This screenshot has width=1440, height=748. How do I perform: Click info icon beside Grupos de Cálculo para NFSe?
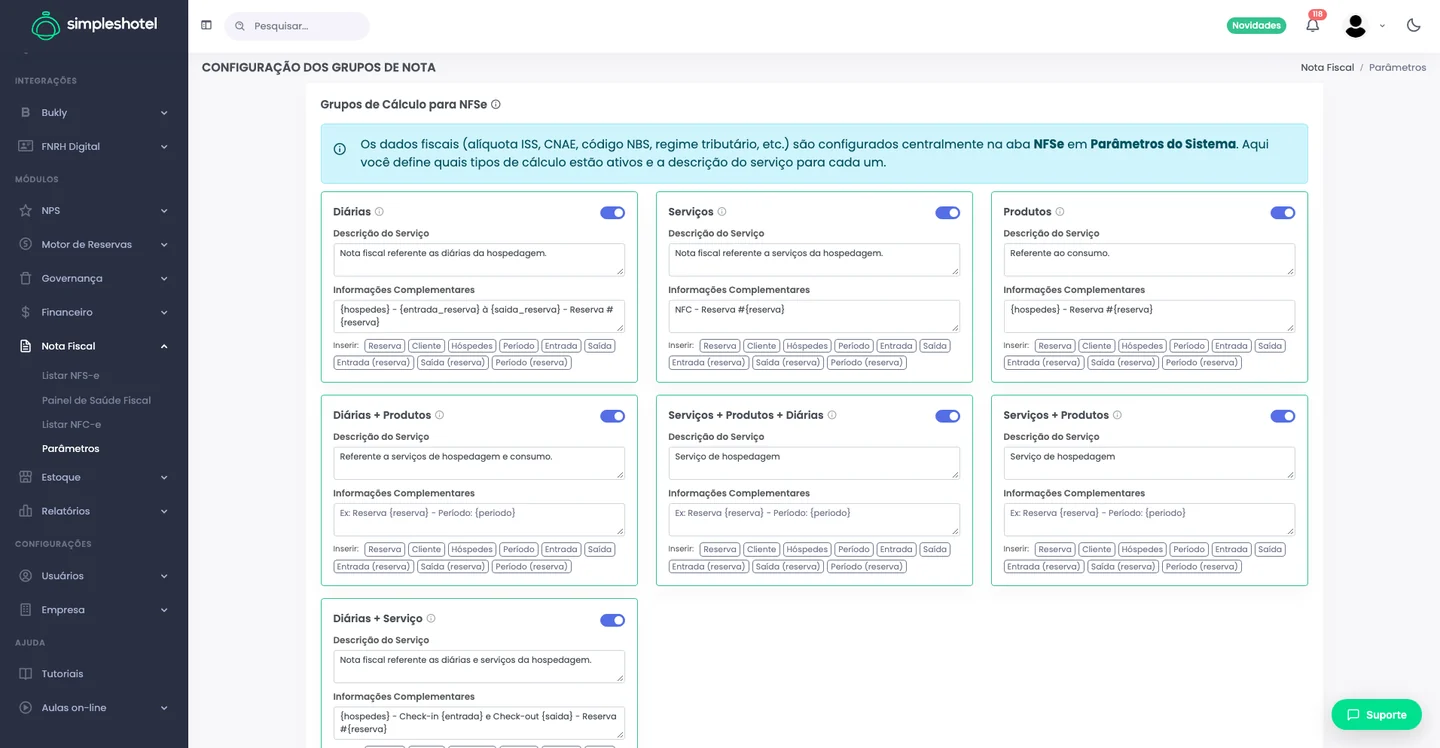496,104
